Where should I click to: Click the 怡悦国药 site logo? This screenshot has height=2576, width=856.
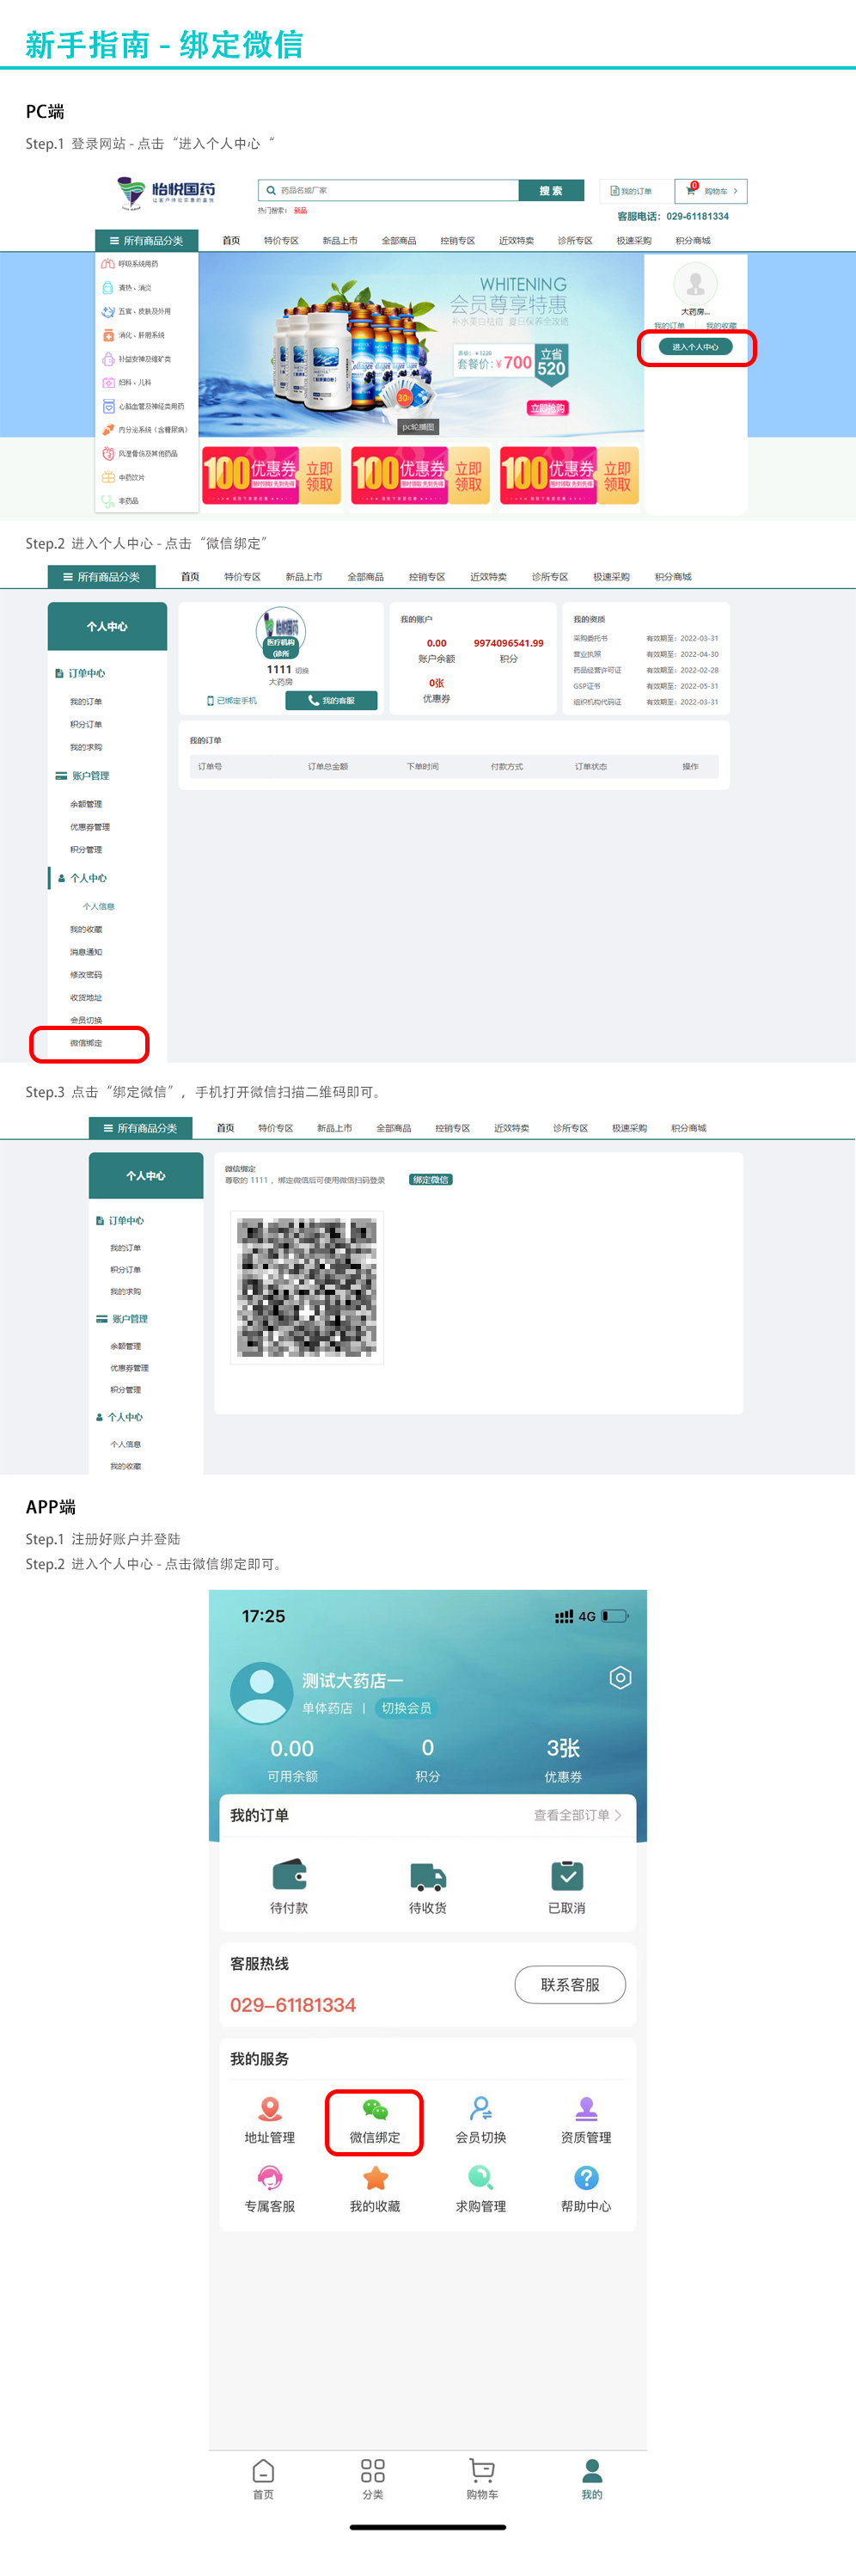[x=166, y=192]
